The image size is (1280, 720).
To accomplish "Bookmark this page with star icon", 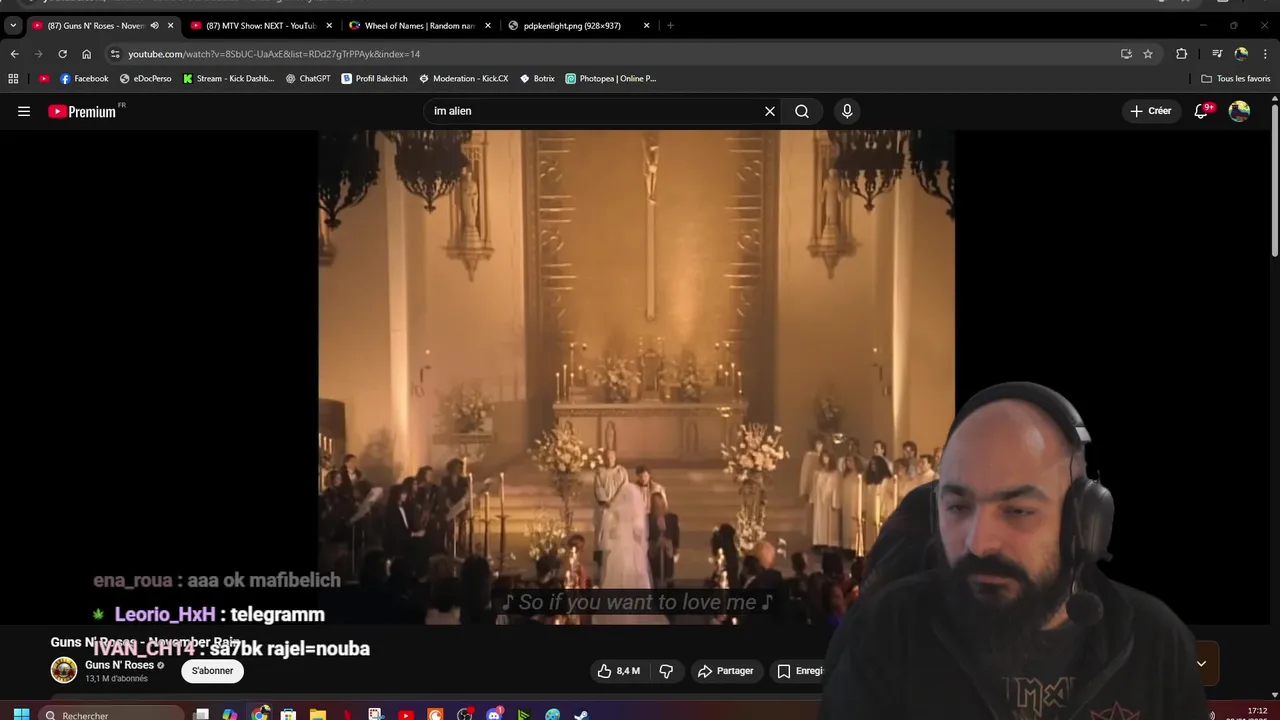I will 1148,54.
